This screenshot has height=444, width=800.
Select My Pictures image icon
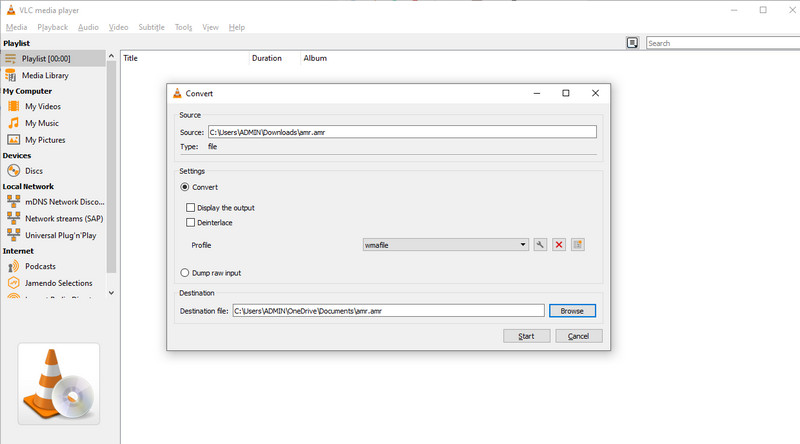tap(14, 140)
